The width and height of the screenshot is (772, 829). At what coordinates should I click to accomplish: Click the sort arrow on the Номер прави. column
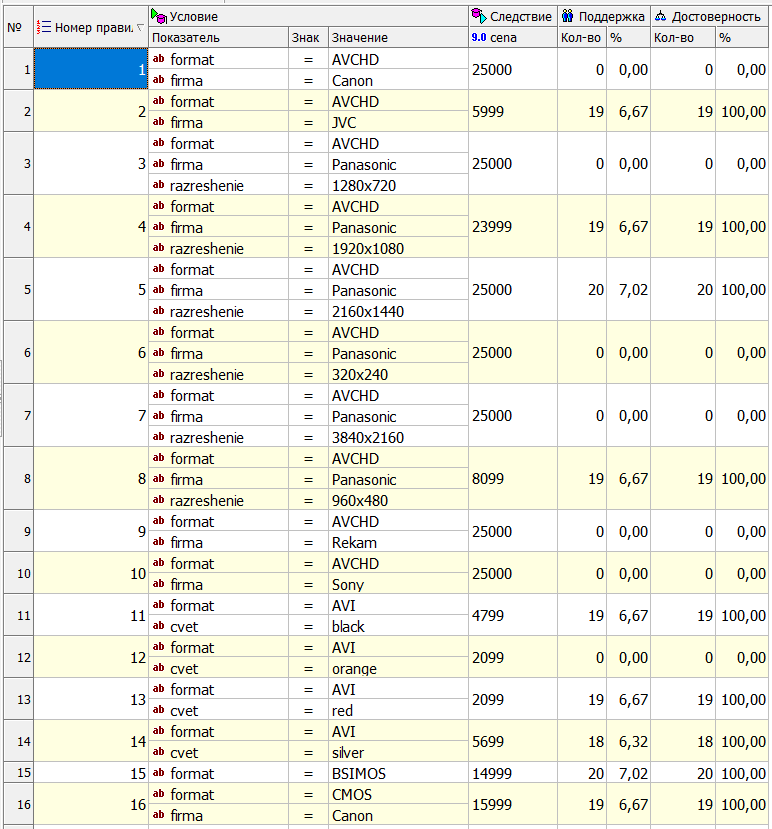pos(140,27)
